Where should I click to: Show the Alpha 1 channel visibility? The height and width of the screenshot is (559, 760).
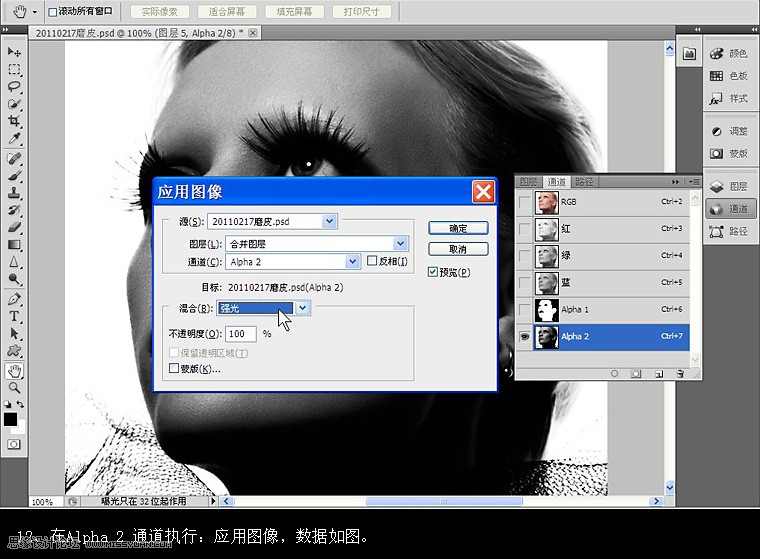point(524,309)
